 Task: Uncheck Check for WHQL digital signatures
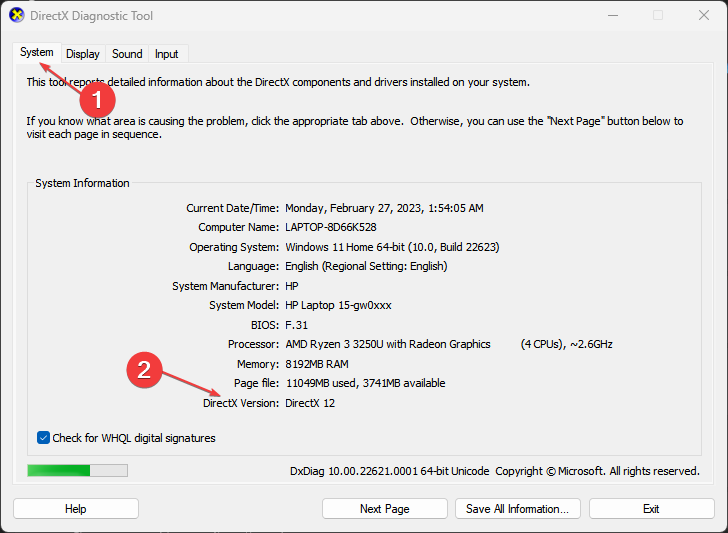point(43,438)
